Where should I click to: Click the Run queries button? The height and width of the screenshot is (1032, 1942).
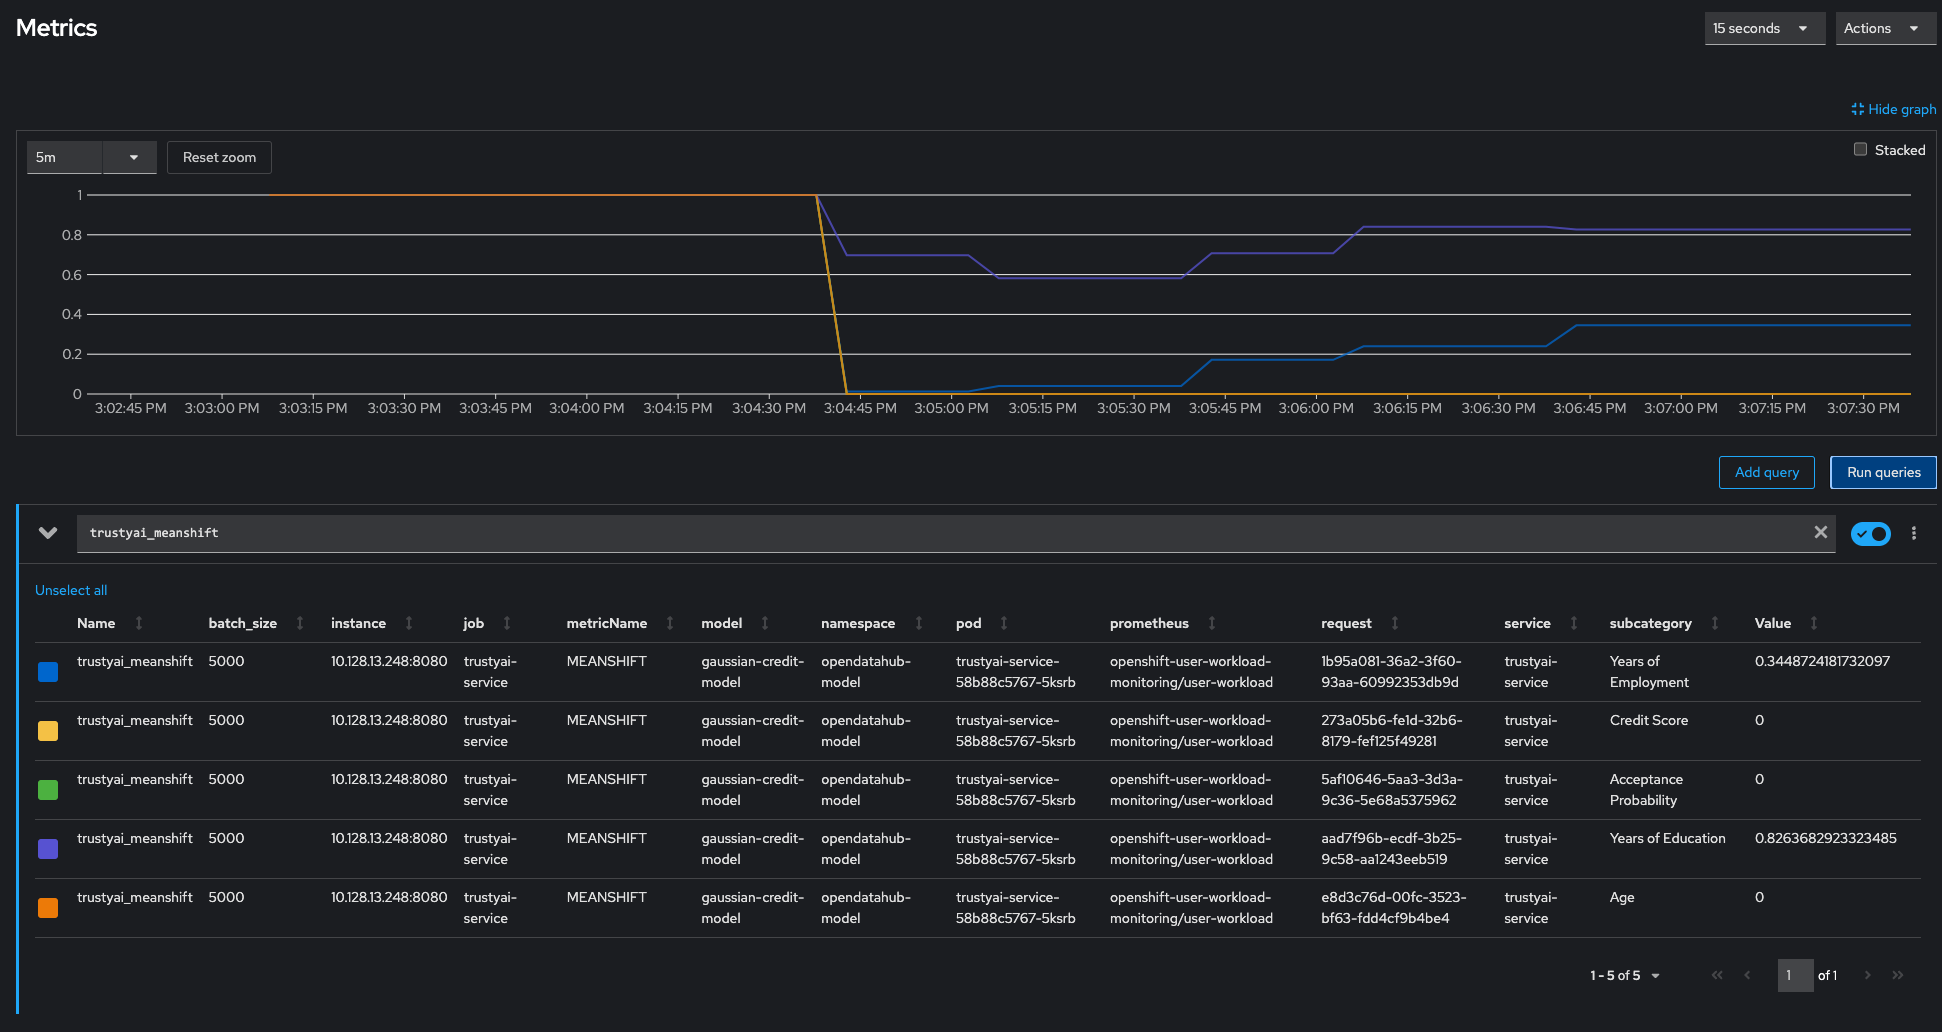coord(1883,472)
